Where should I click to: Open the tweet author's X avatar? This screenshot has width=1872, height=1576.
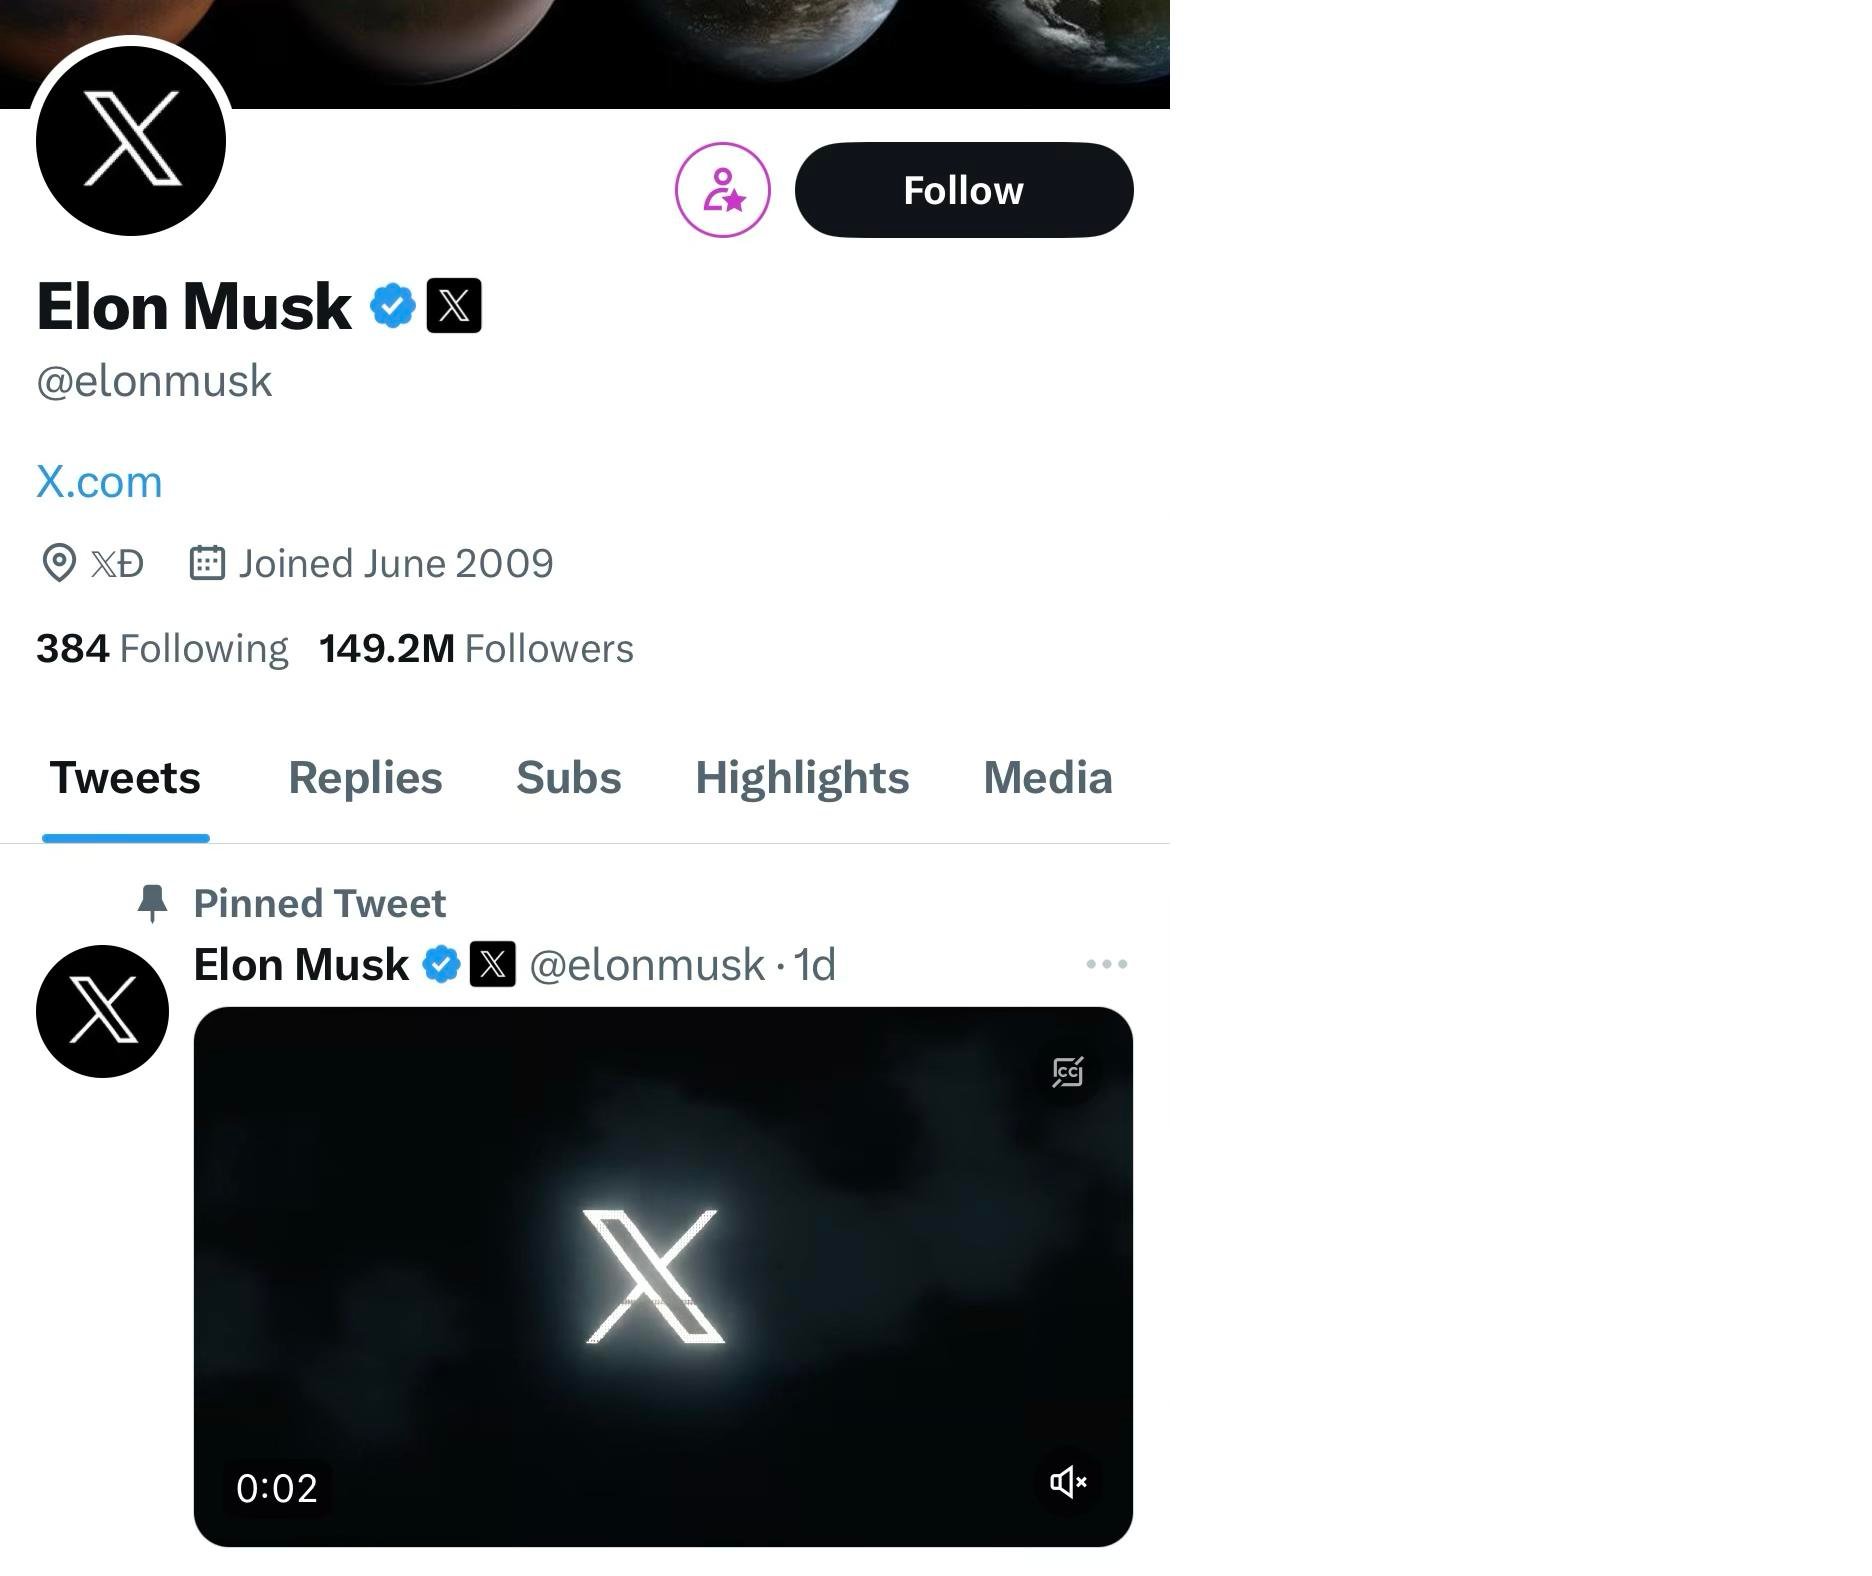102,1011
